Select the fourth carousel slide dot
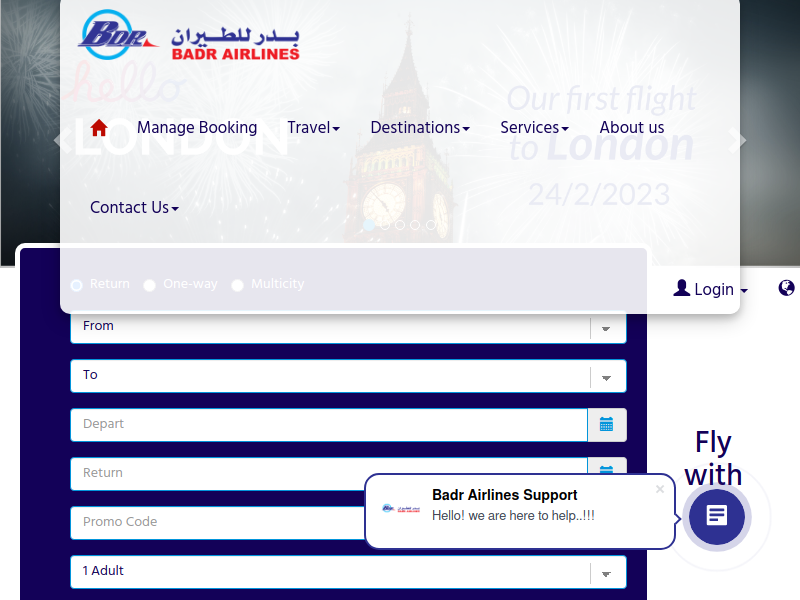Viewport: 800px width, 600px height. (x=415, y=225)
